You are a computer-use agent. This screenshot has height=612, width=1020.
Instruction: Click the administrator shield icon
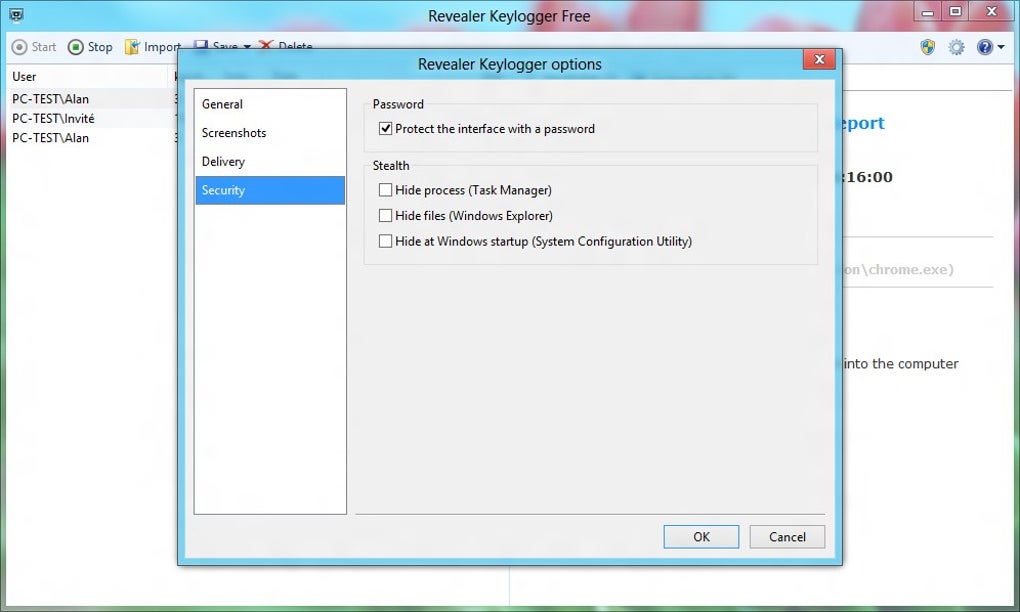click(928, 47)
